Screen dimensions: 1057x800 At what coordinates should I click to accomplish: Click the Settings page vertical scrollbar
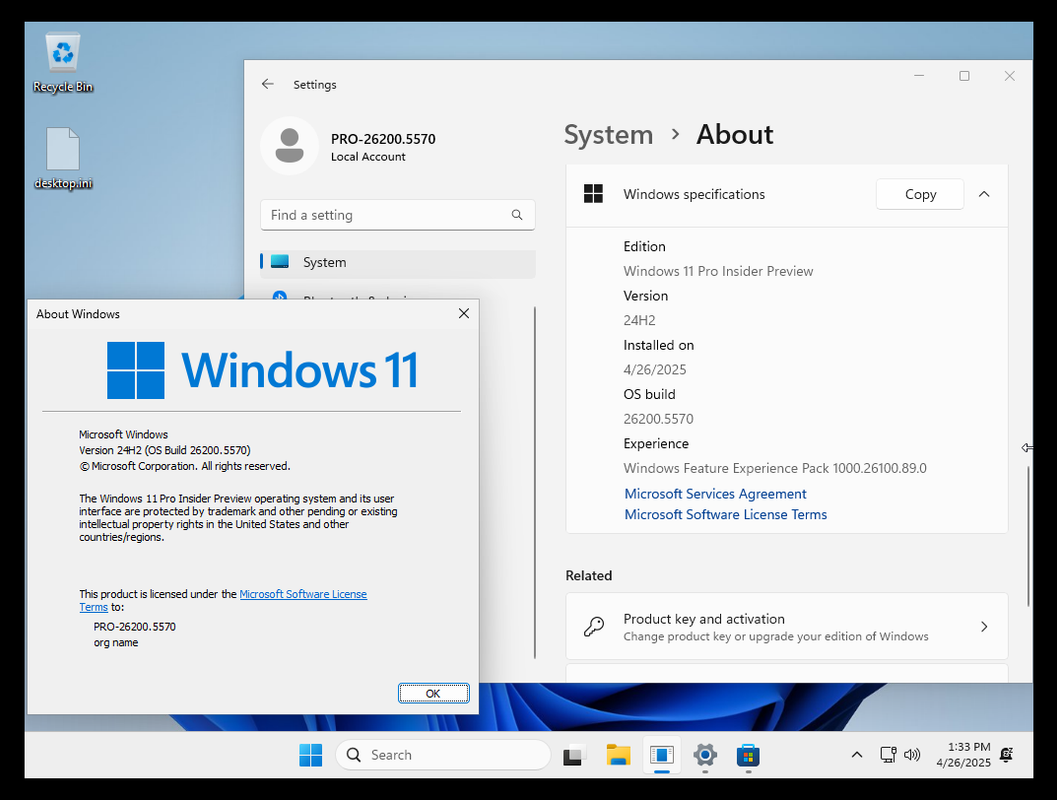[x=1028, y=536]
